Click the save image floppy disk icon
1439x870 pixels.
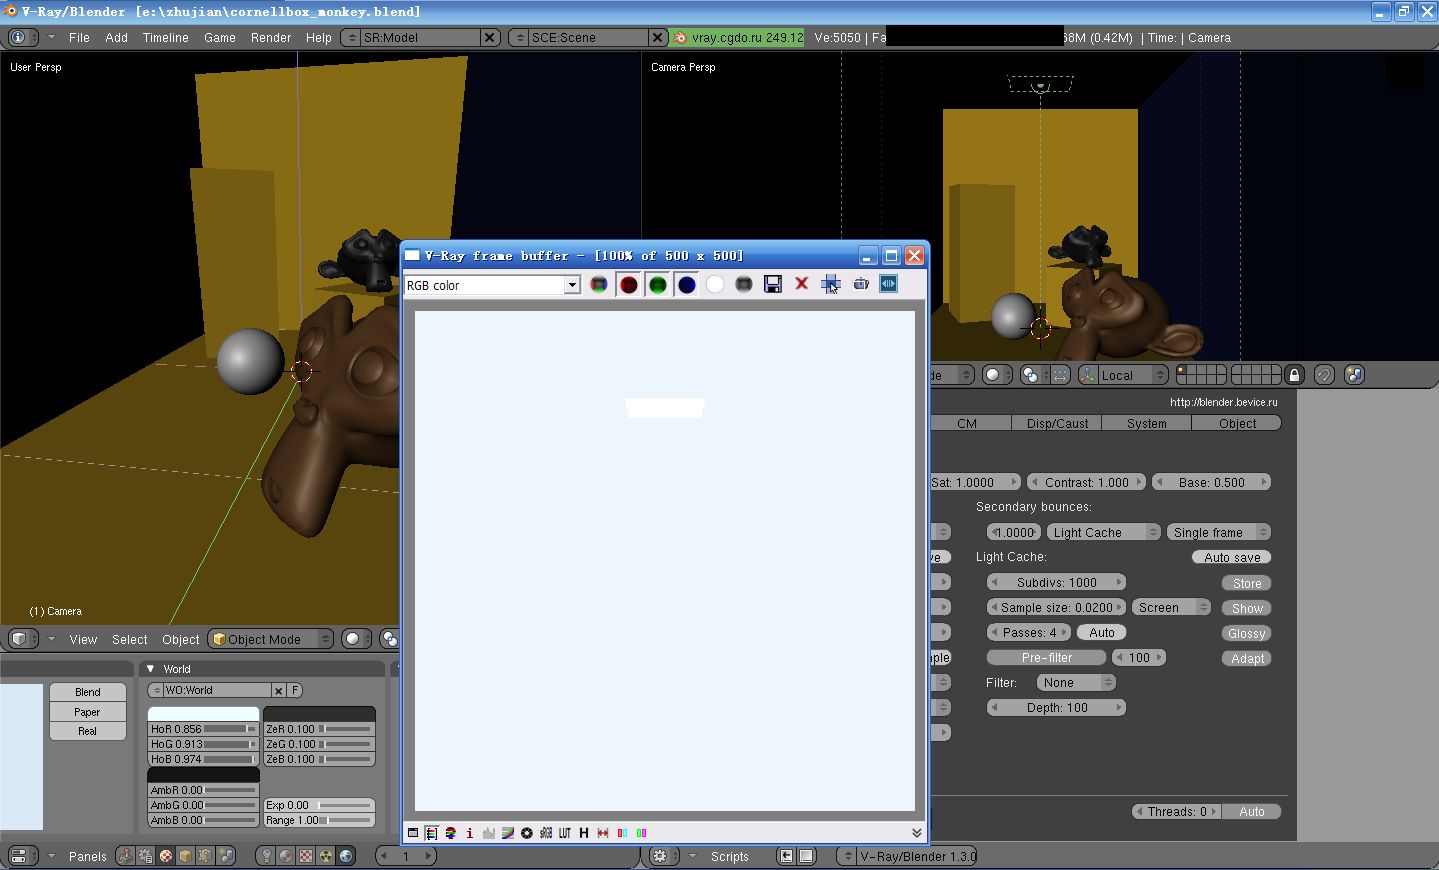pyautogui.click(x=772, y=285)
